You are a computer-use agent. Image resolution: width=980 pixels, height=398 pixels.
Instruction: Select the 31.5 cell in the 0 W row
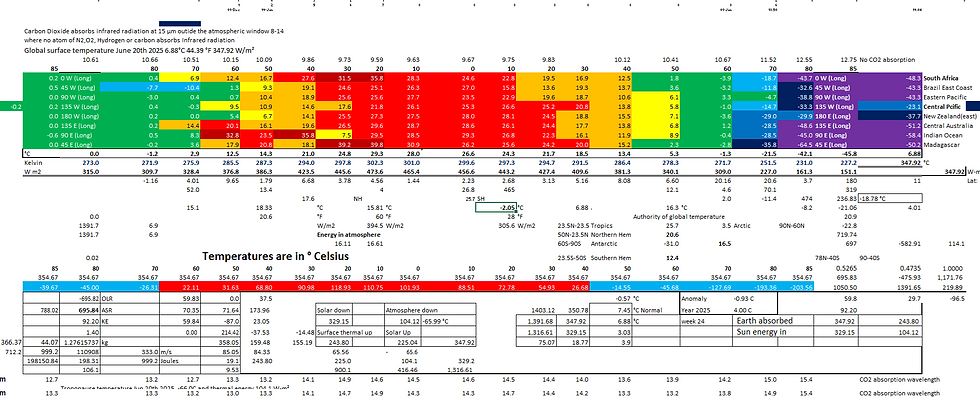pyautogui.click(x=334, y=78)
